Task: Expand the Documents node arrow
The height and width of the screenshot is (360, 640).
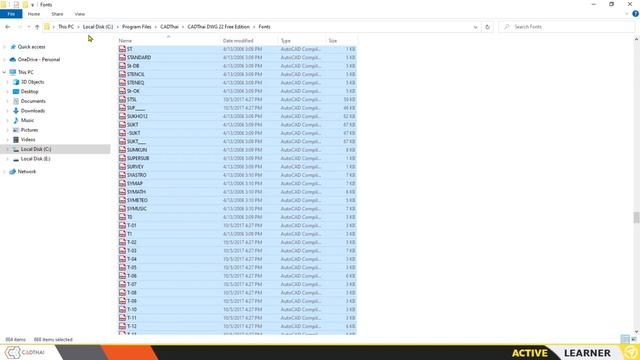Action: coord(7,101)
